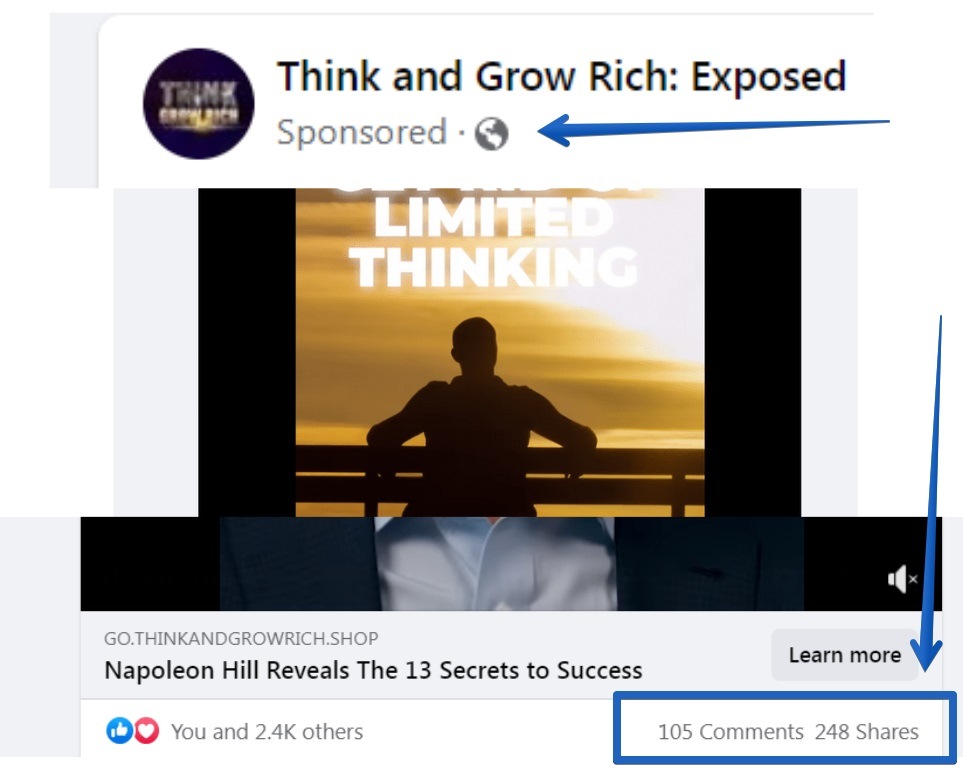View who reacted: You and 2.4K others
This screenshot has width=963, height=768.
click(x=267, y=732)
